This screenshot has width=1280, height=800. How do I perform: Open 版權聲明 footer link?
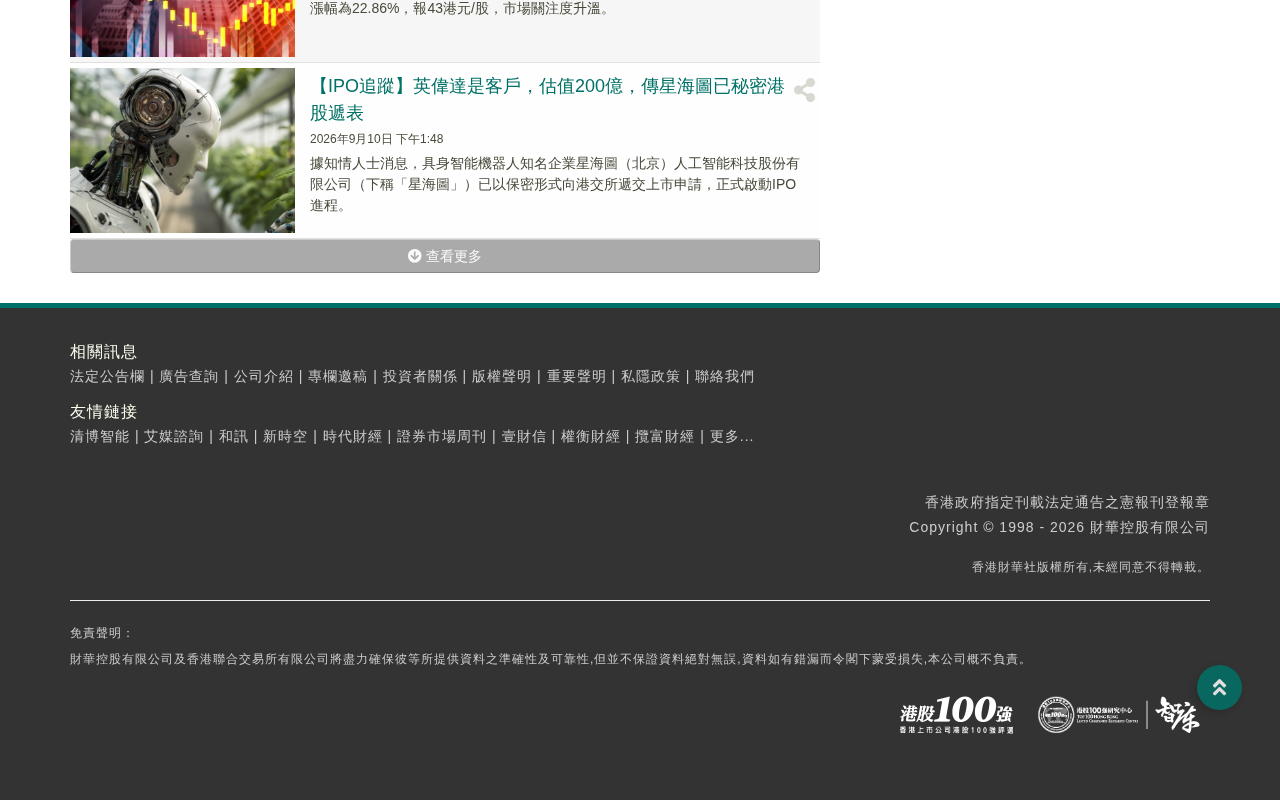tap(502, 377)
